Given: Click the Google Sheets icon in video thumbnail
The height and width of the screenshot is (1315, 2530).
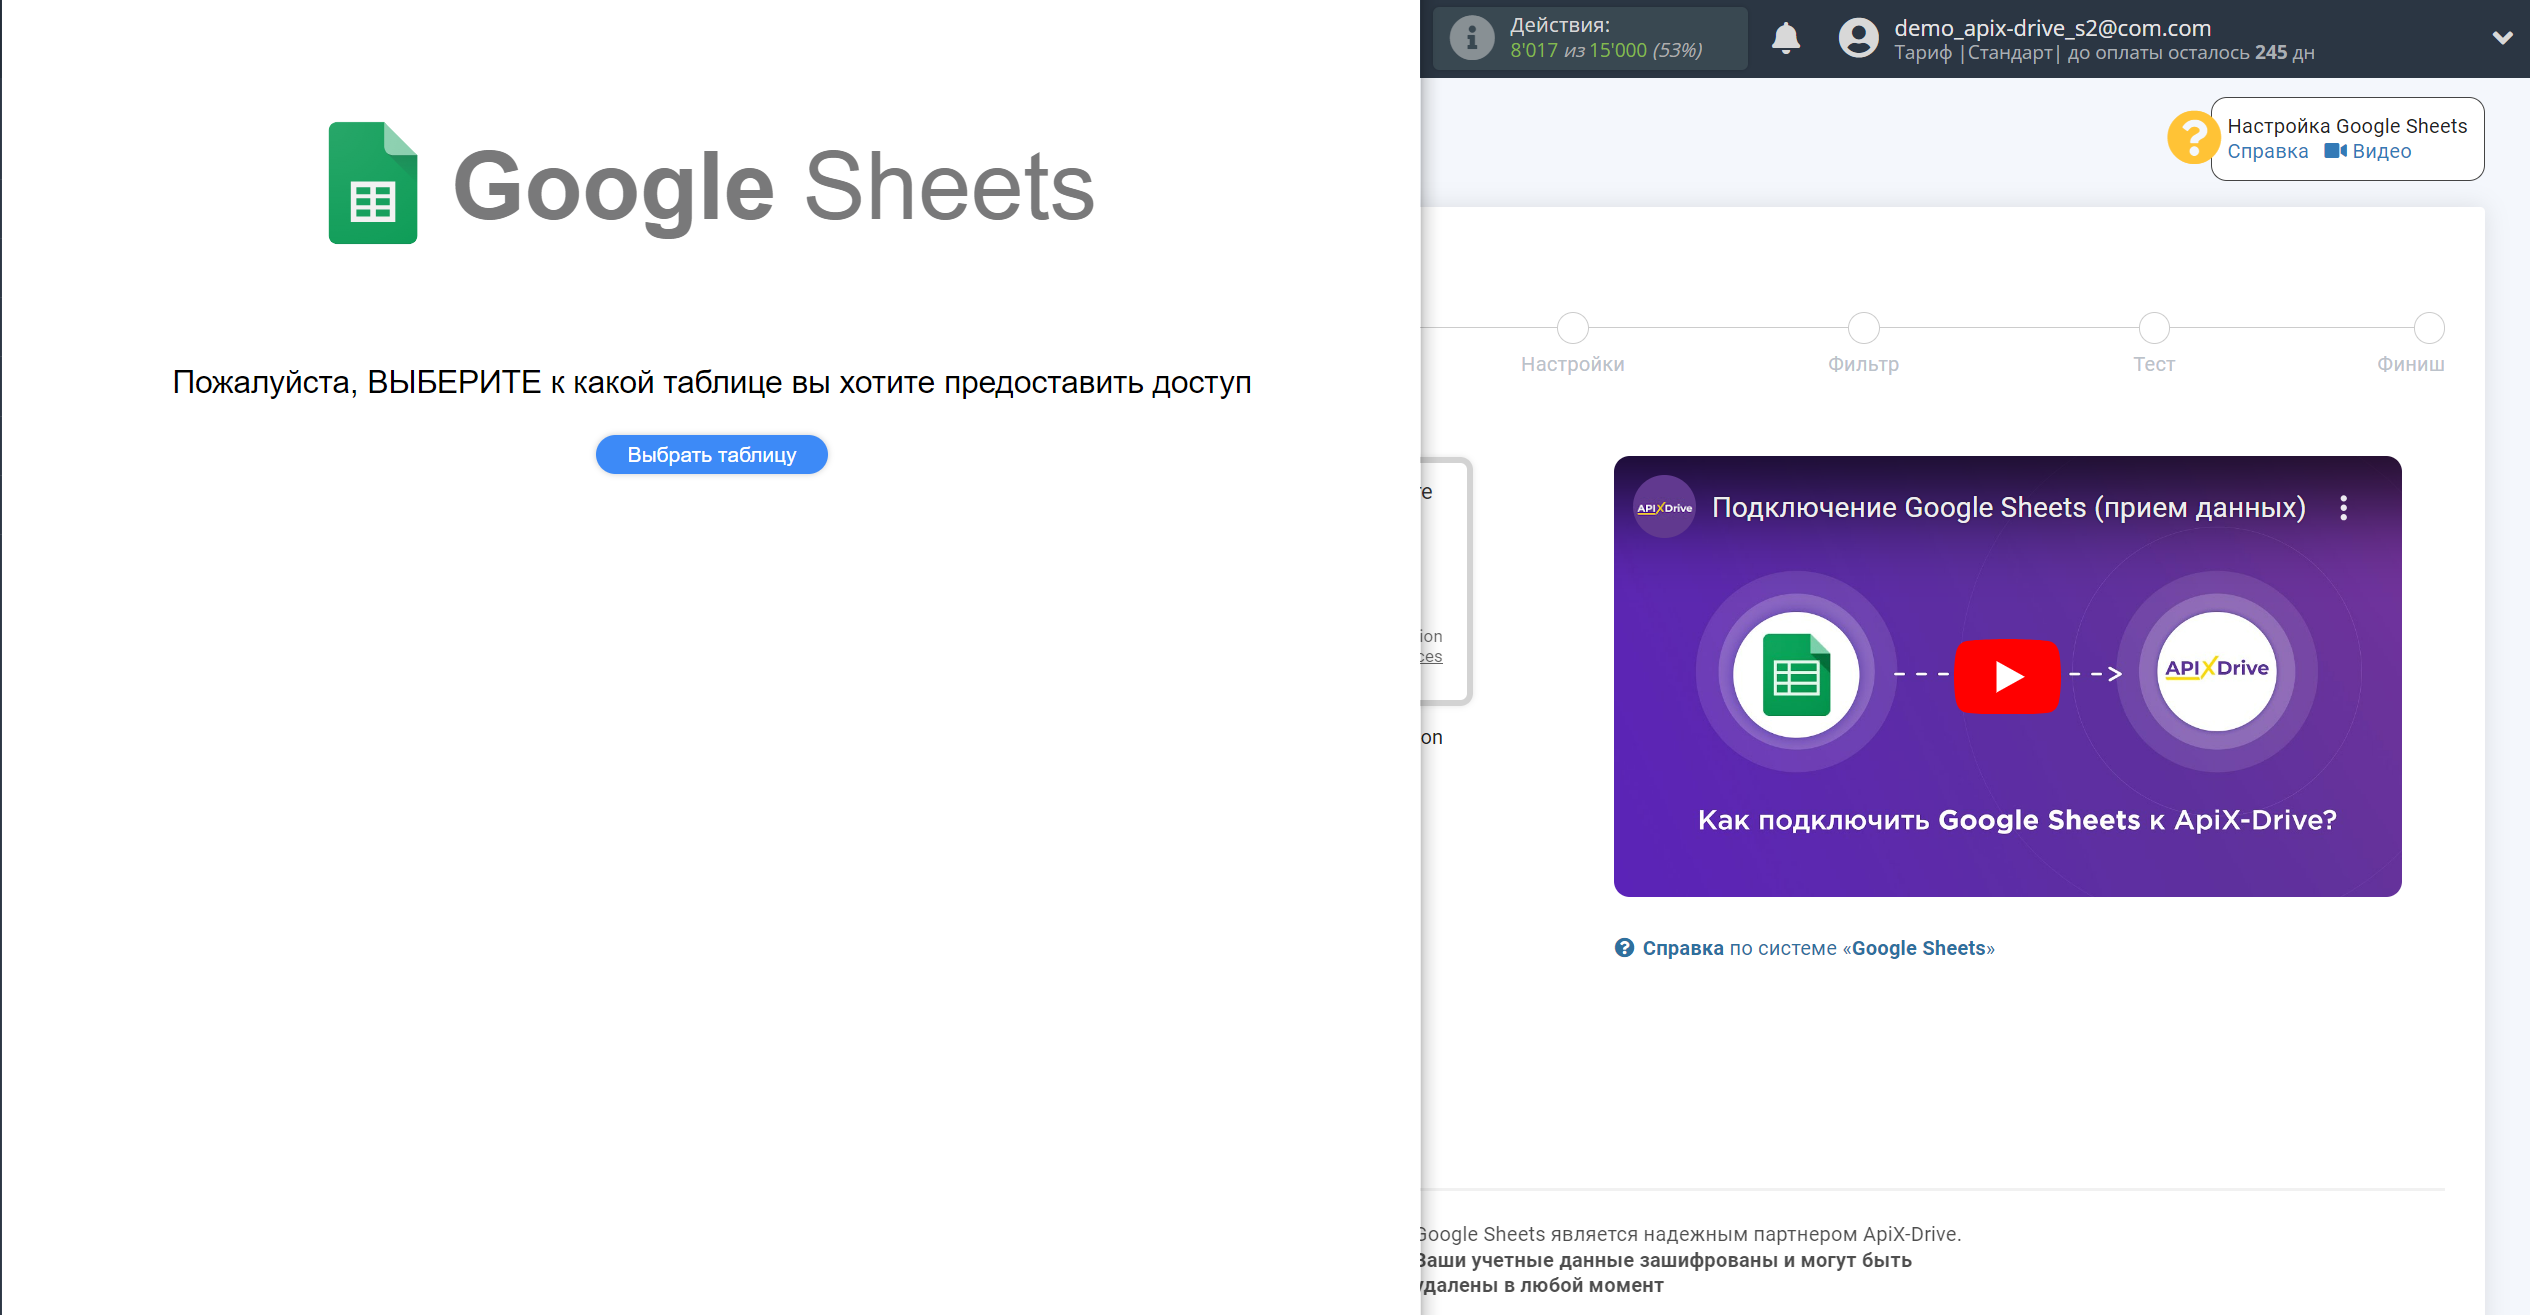Looking at the screenshot, I should point(1796,675).
